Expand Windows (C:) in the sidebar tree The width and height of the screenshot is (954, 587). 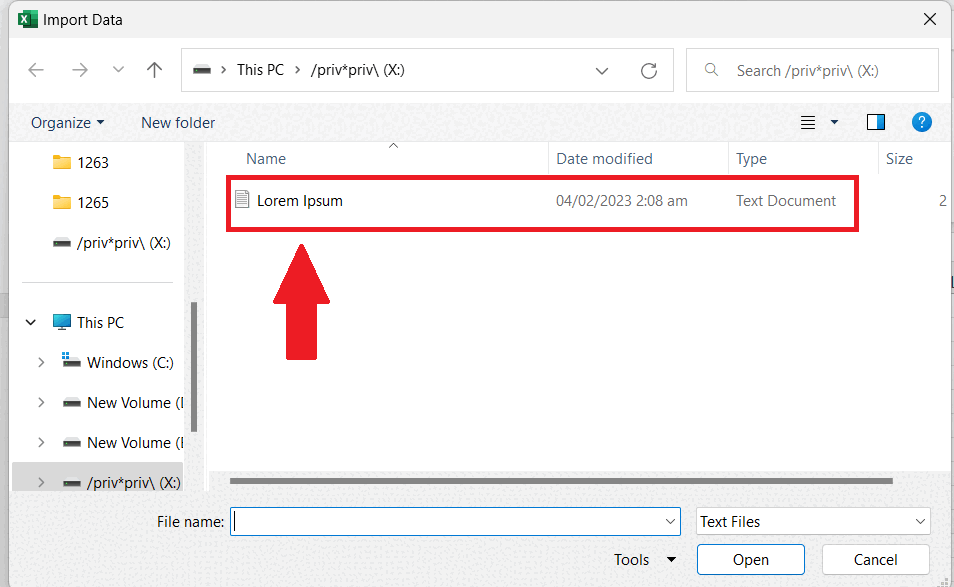(x=40, y=362)
